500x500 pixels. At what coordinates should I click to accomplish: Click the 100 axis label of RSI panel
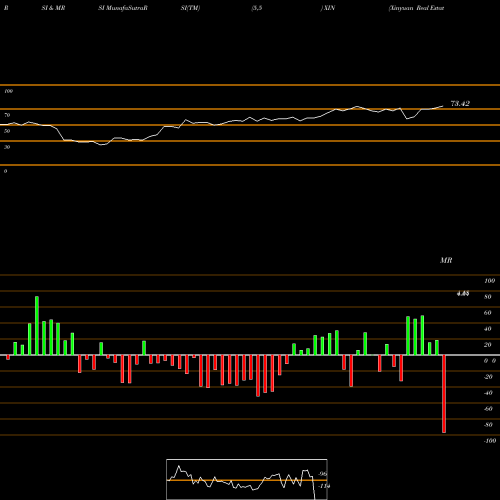(8, 91)
